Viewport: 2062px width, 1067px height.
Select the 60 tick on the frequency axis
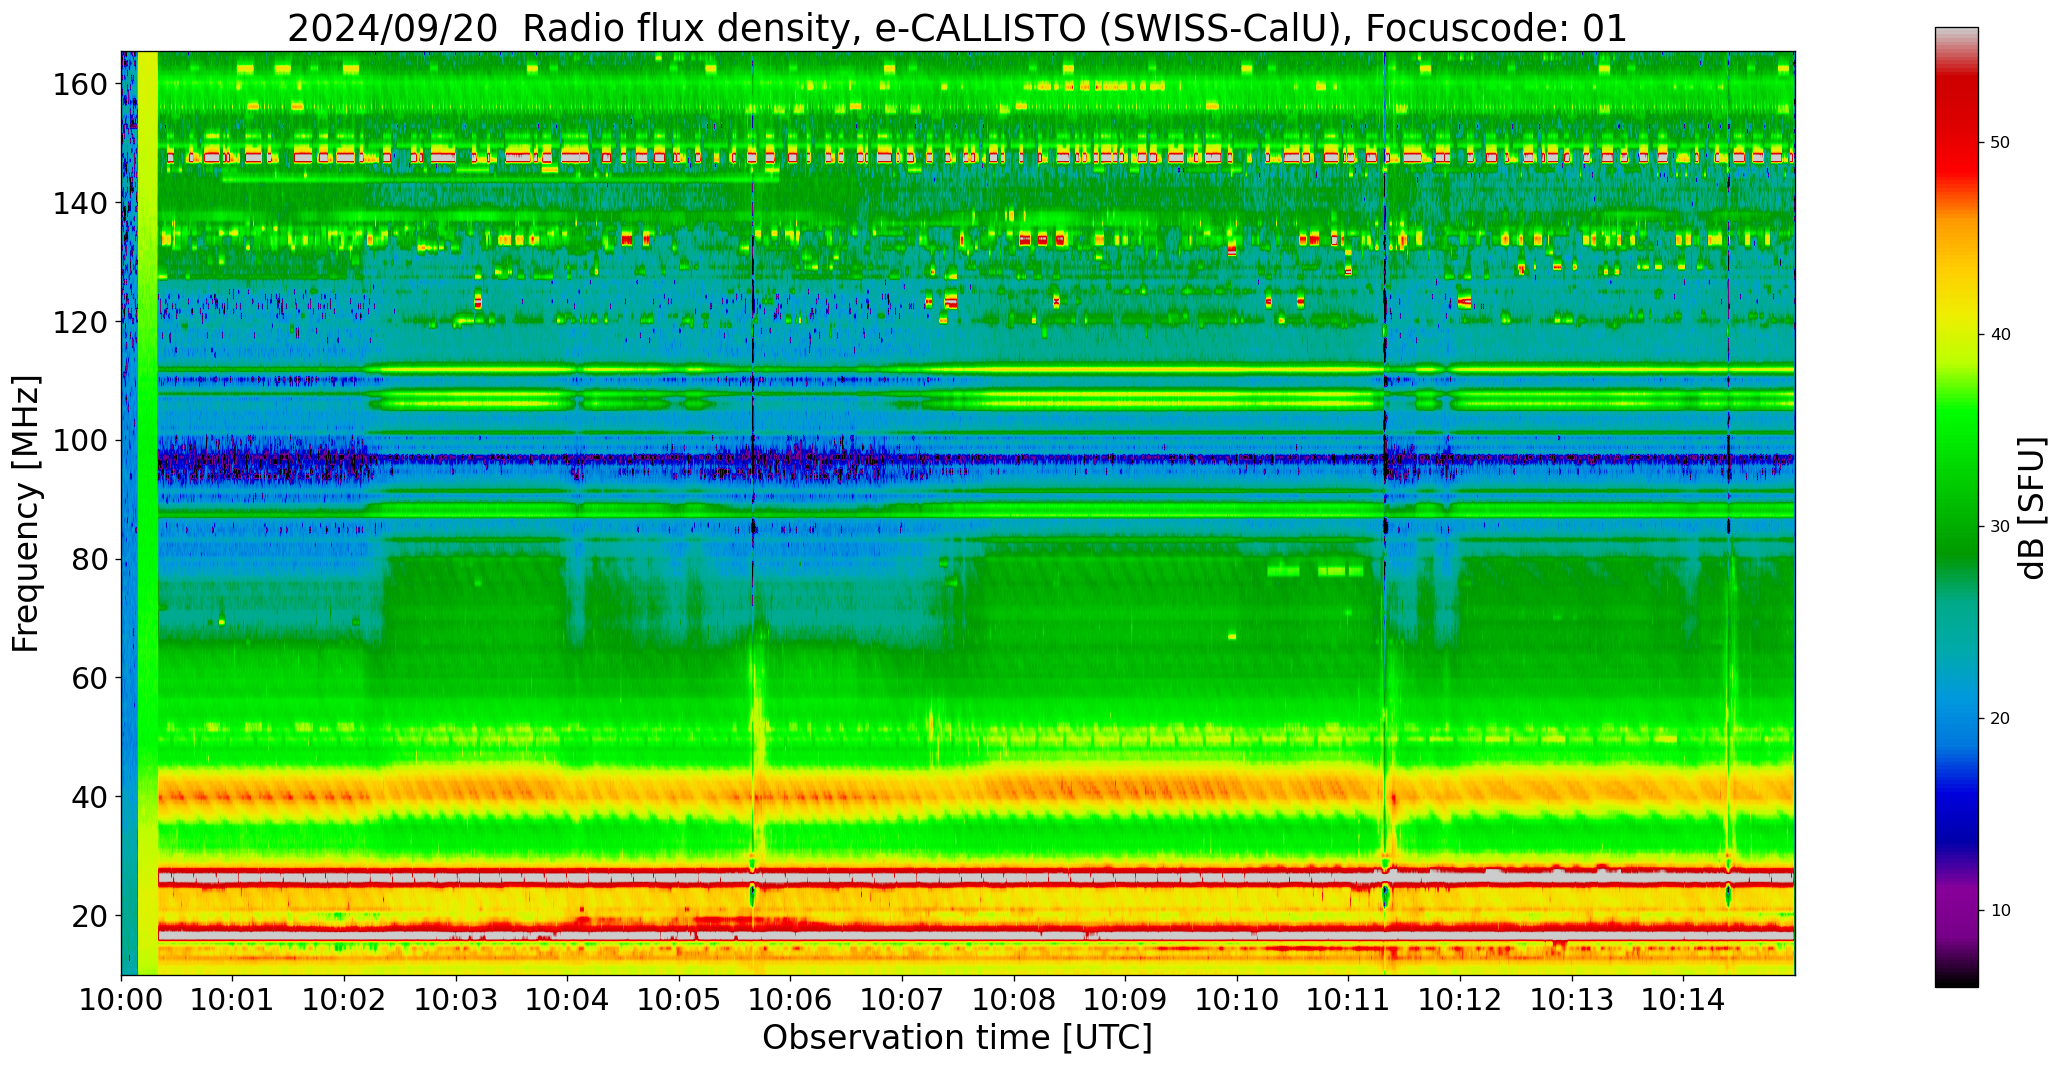[x=89, y=677]
